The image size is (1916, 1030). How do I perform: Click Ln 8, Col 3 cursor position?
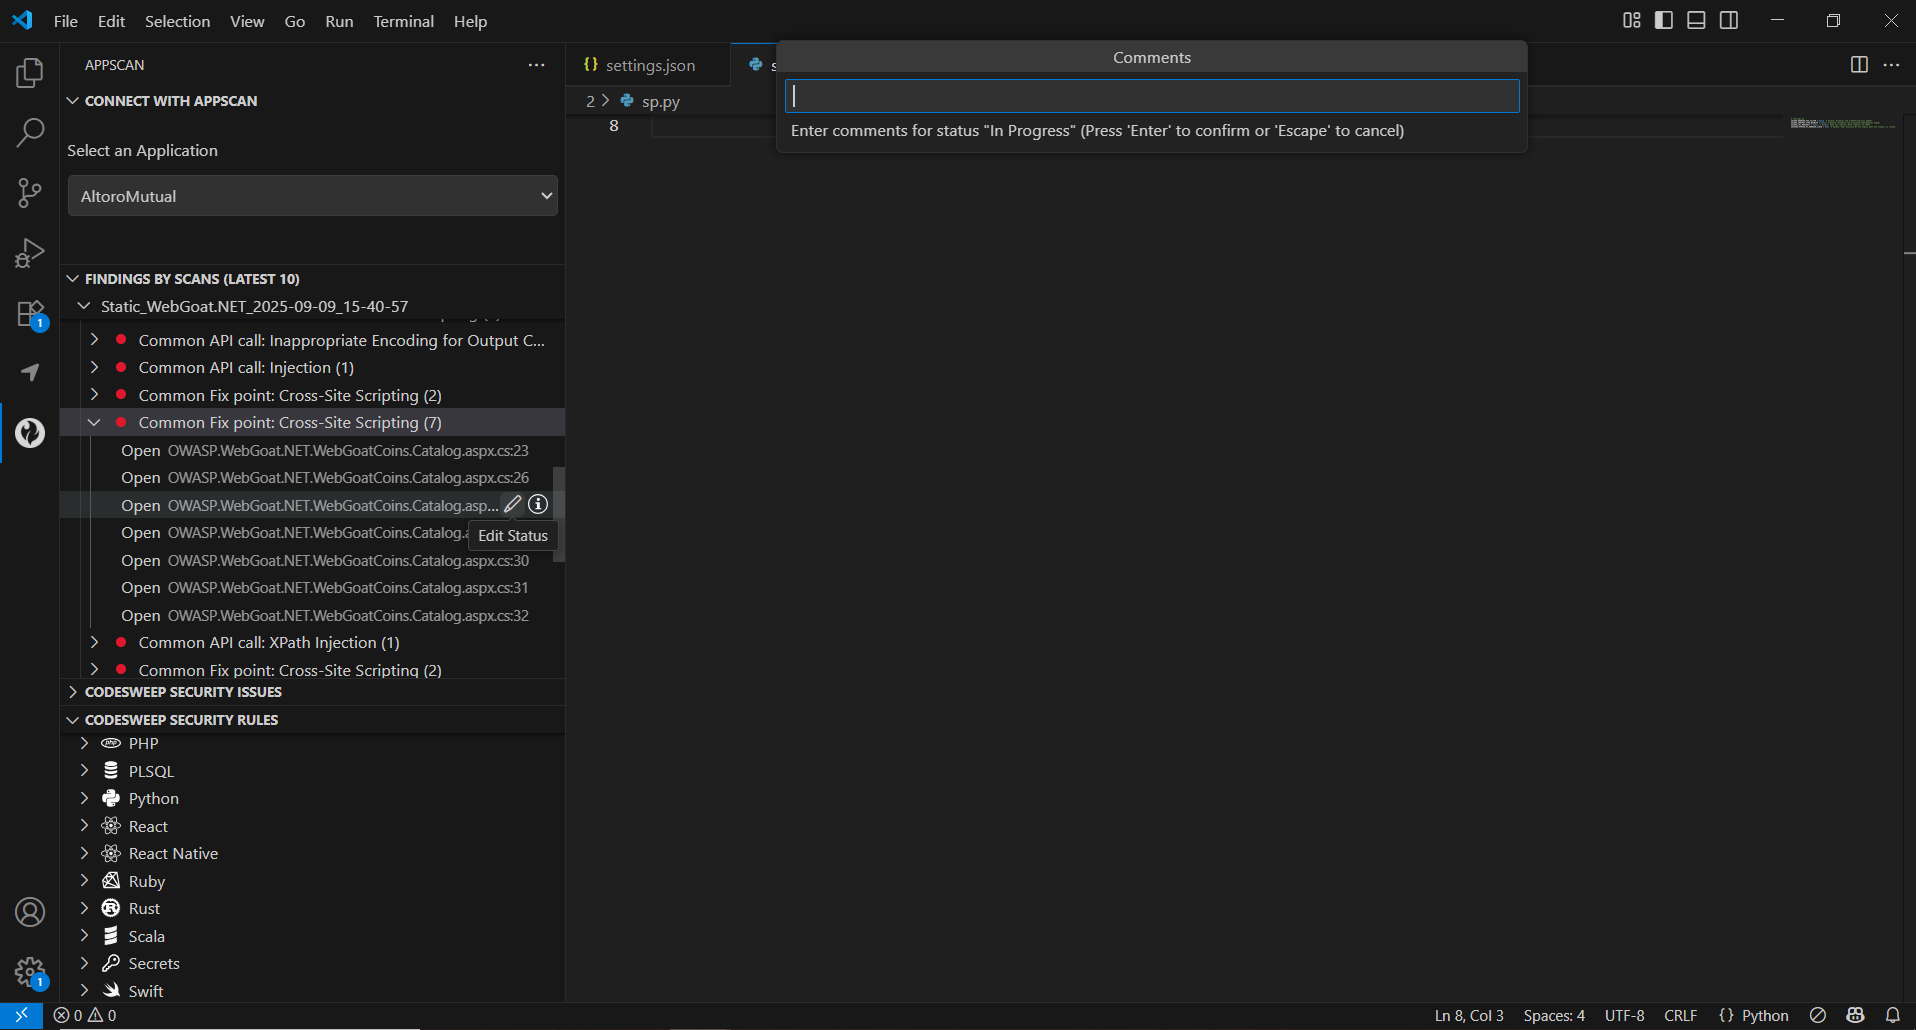pyautogui.click(x=1469, y=1015)
